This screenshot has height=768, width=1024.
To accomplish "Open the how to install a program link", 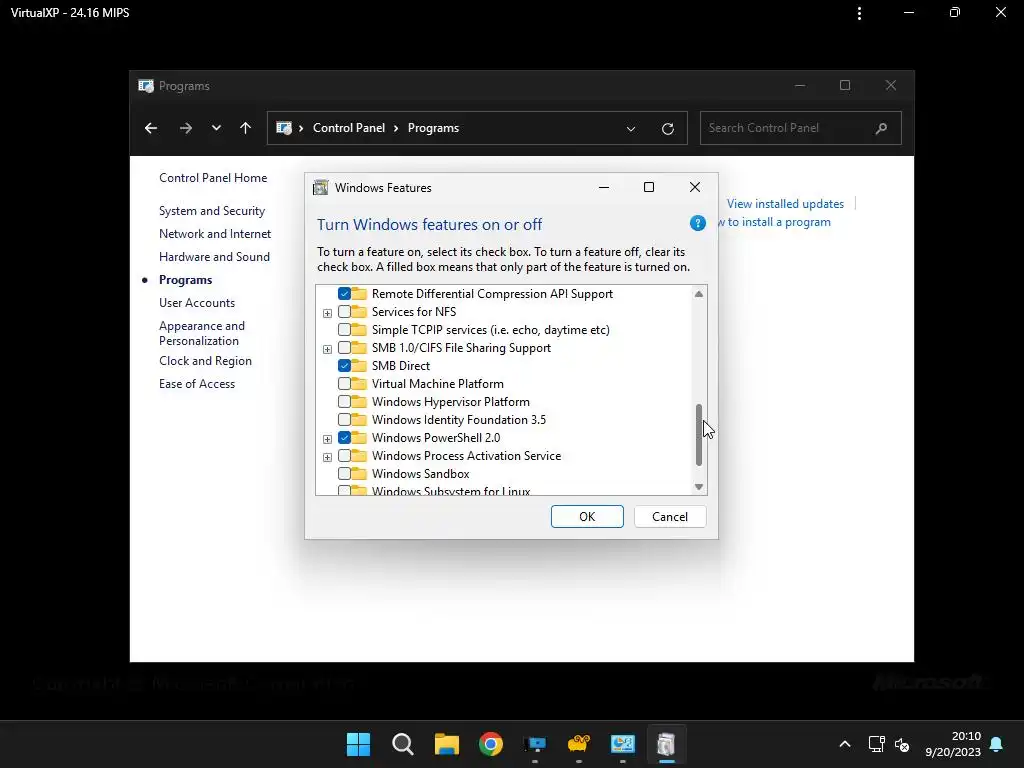I will (775, 222).
